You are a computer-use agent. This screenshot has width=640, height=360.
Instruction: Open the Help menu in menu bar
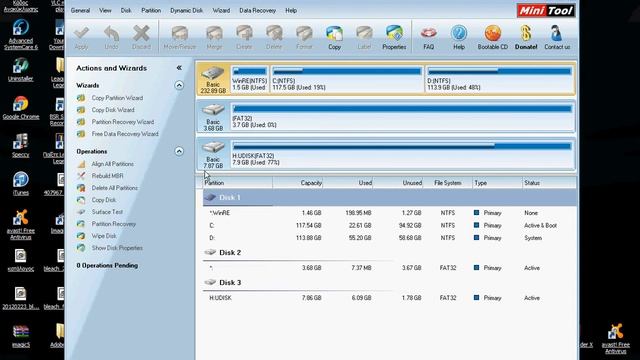tap(291, 11)
